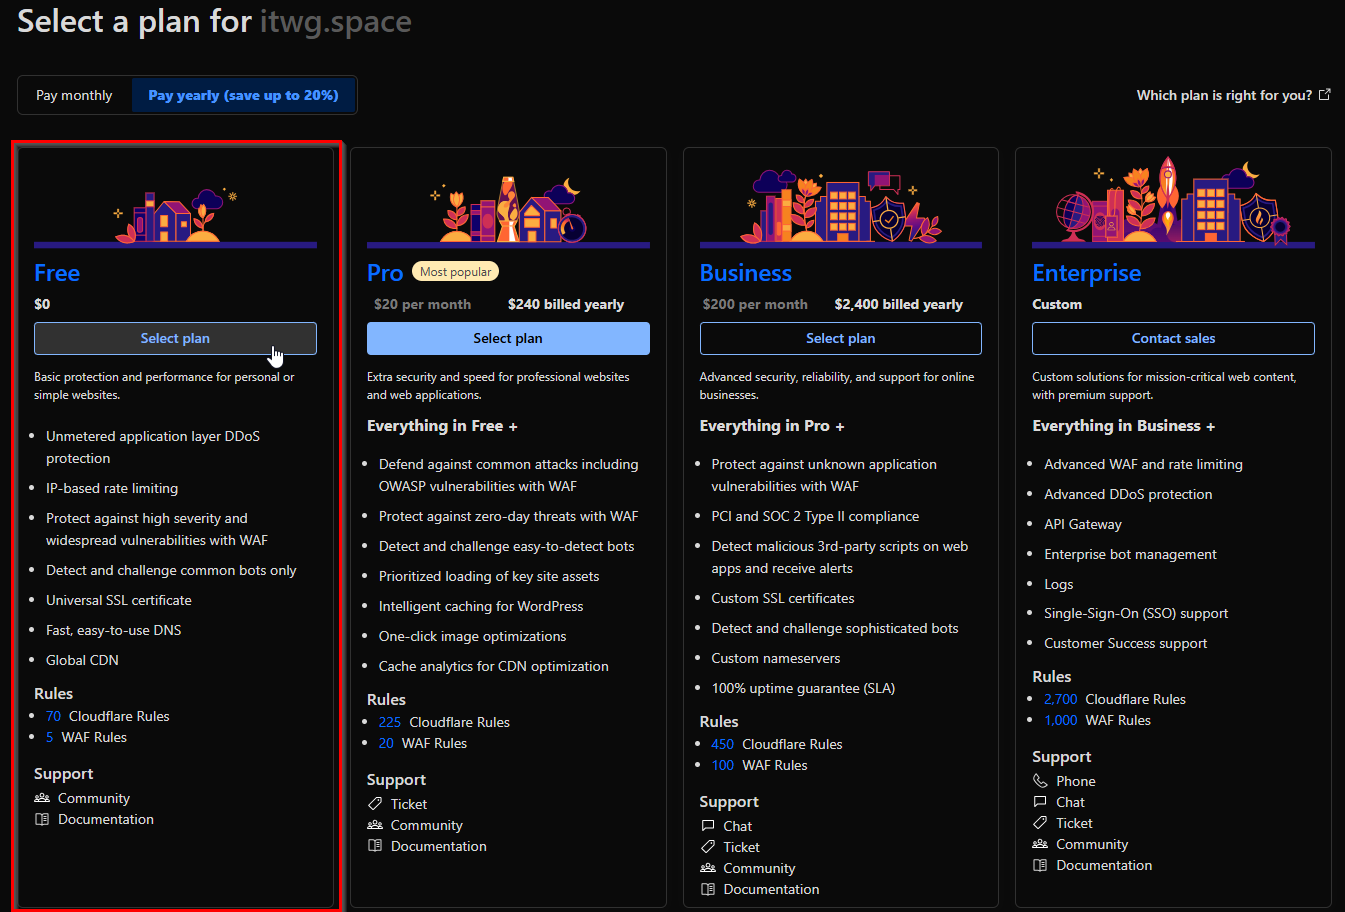Click 'PCI and SOC 2 Type II compliance'

point(815,516)
